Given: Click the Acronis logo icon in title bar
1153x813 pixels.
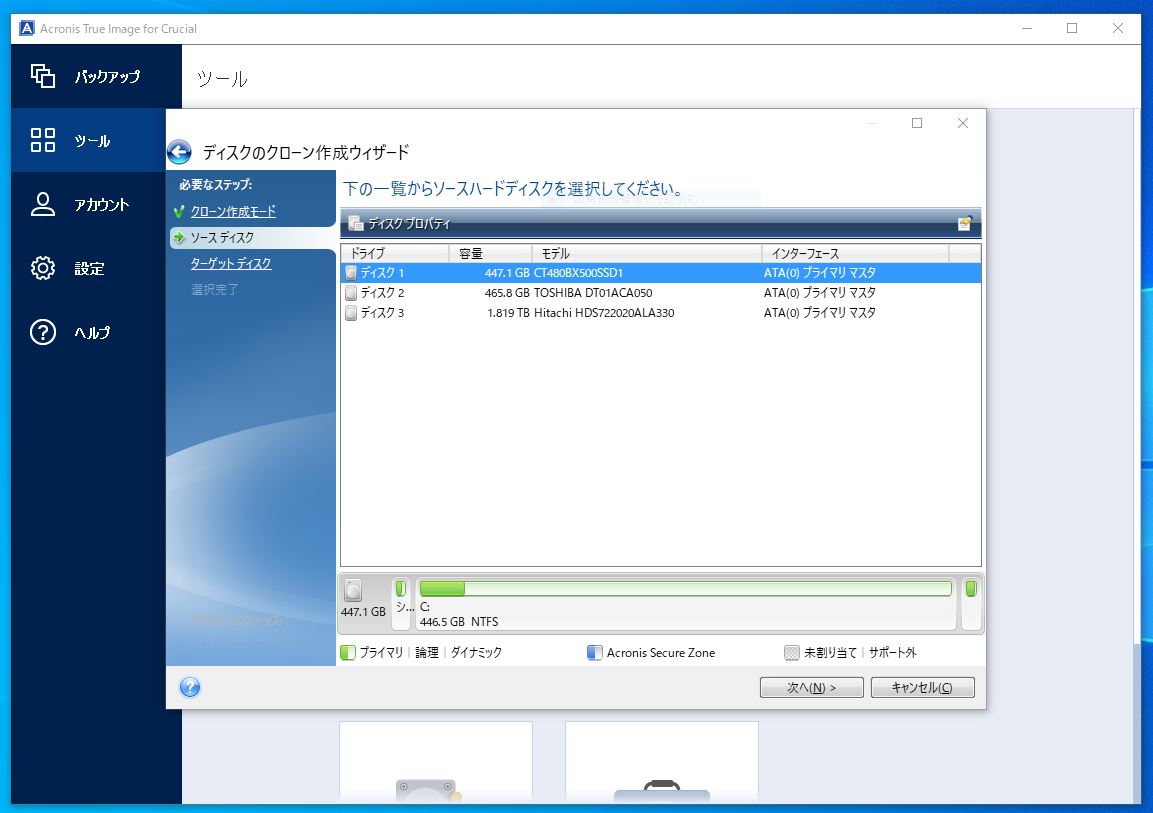Looking at the screenshot, I should coord(27,29).
